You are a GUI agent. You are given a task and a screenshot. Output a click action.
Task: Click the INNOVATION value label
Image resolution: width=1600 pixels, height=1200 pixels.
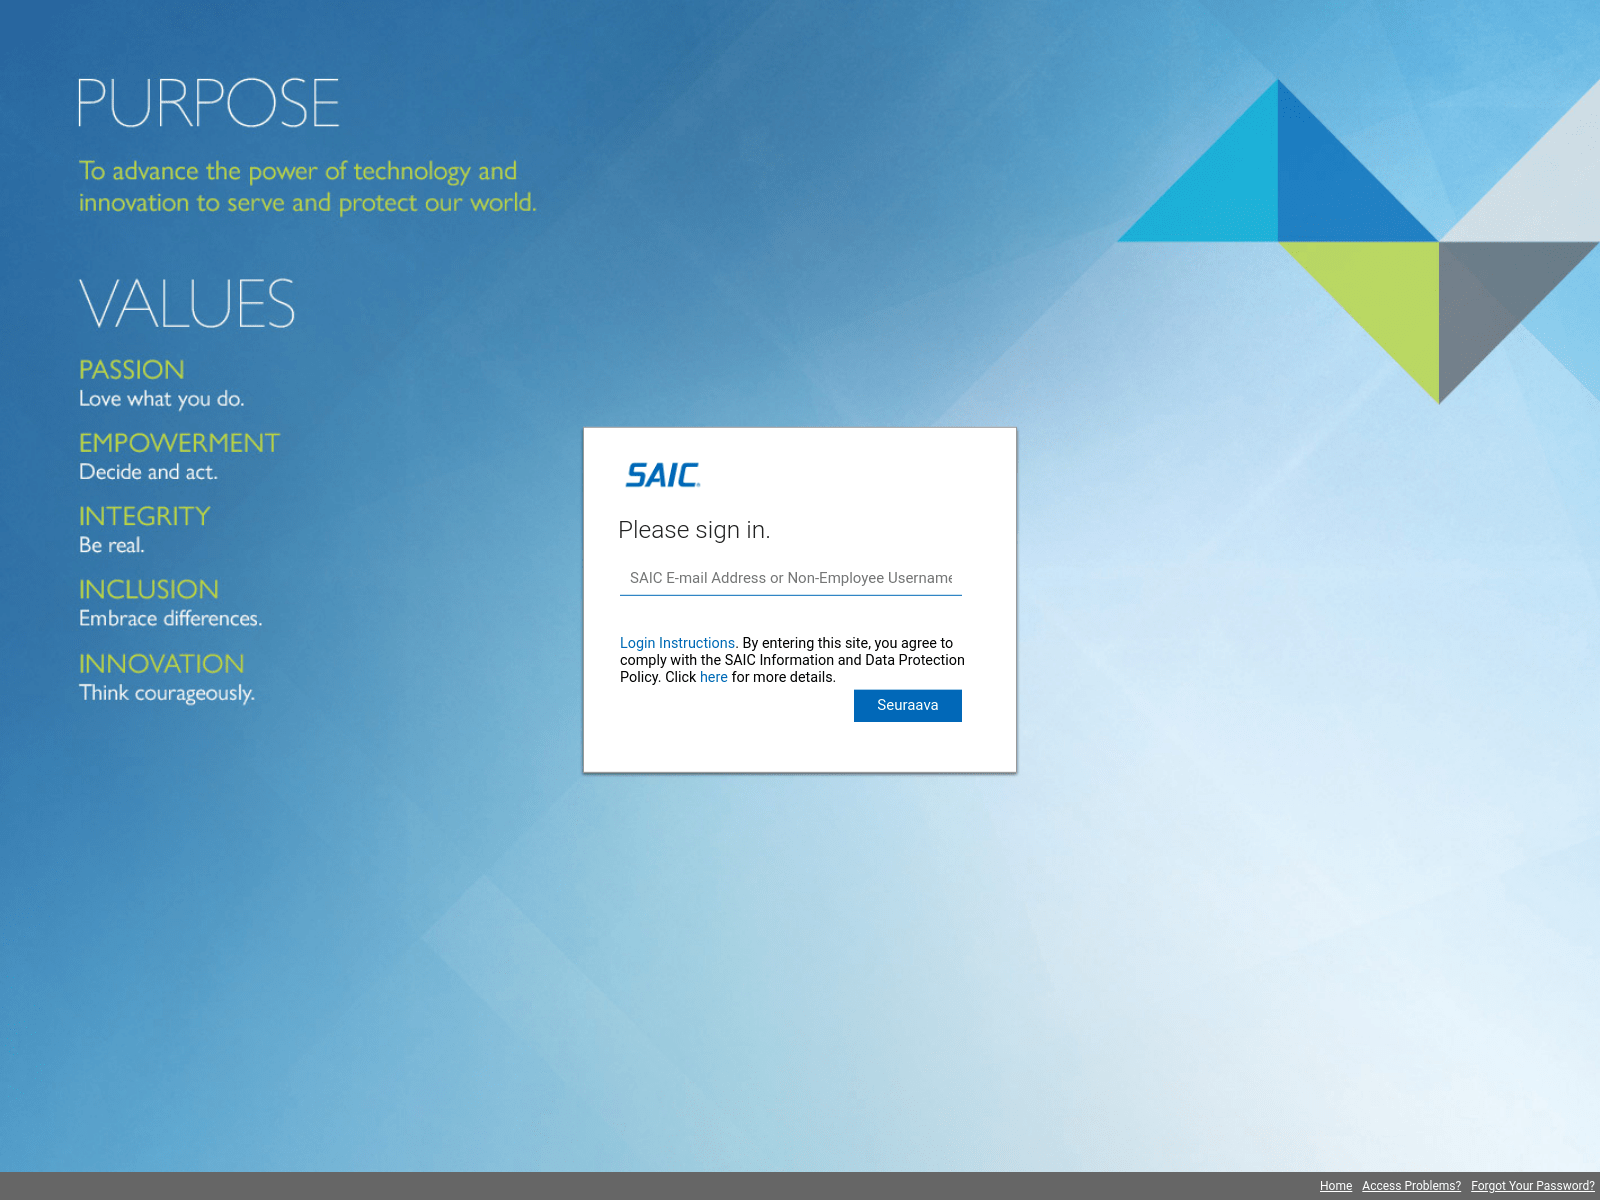tap(162, 664)
